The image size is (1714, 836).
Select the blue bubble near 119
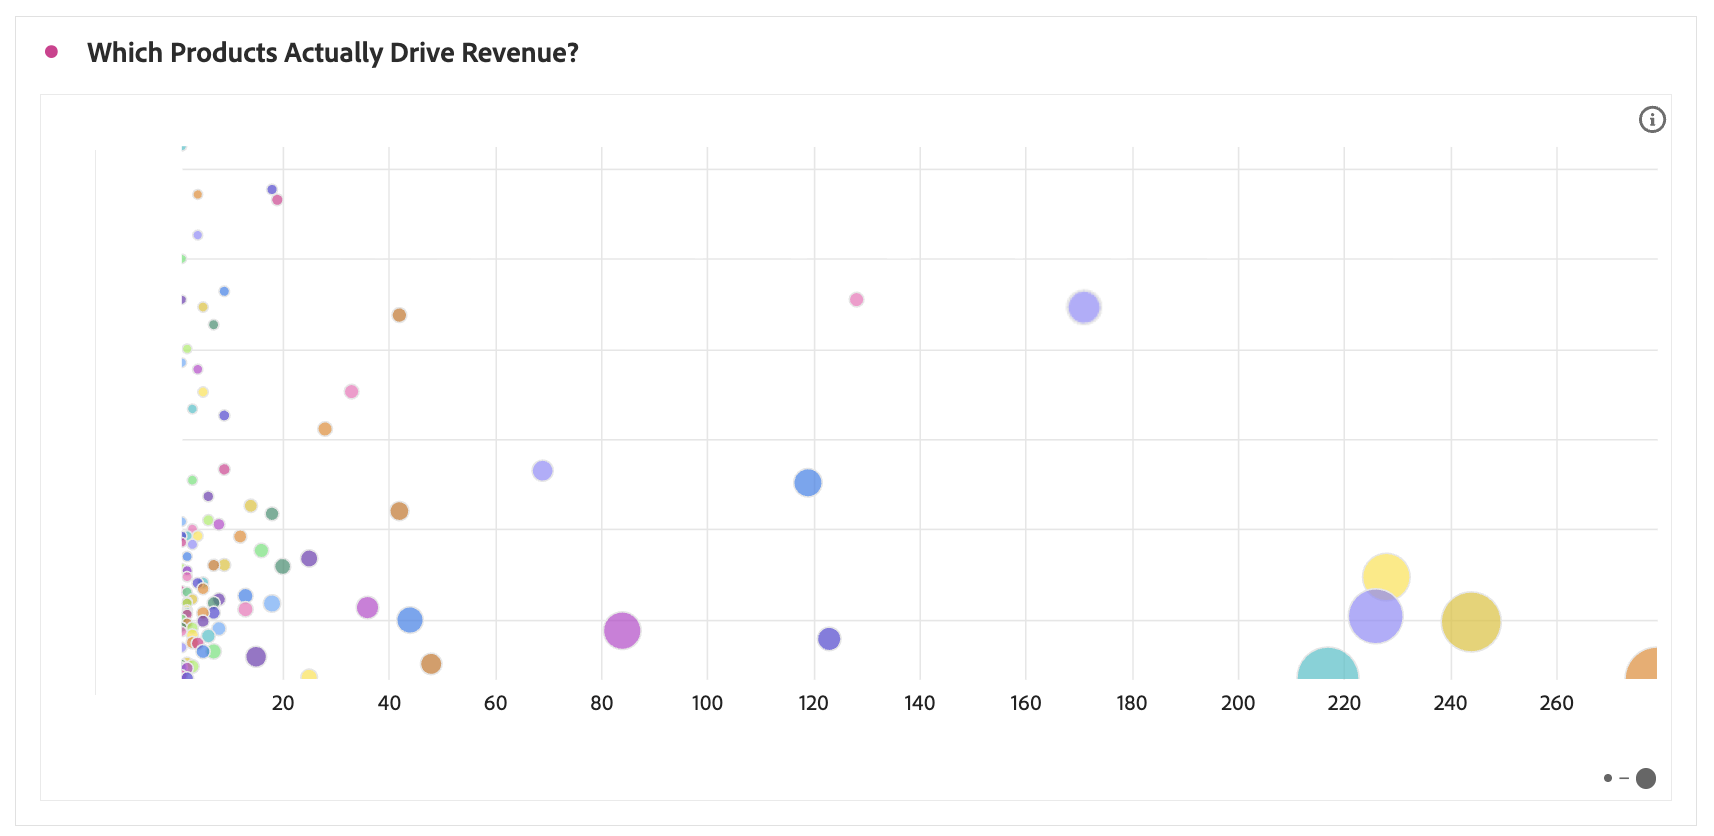808,483
